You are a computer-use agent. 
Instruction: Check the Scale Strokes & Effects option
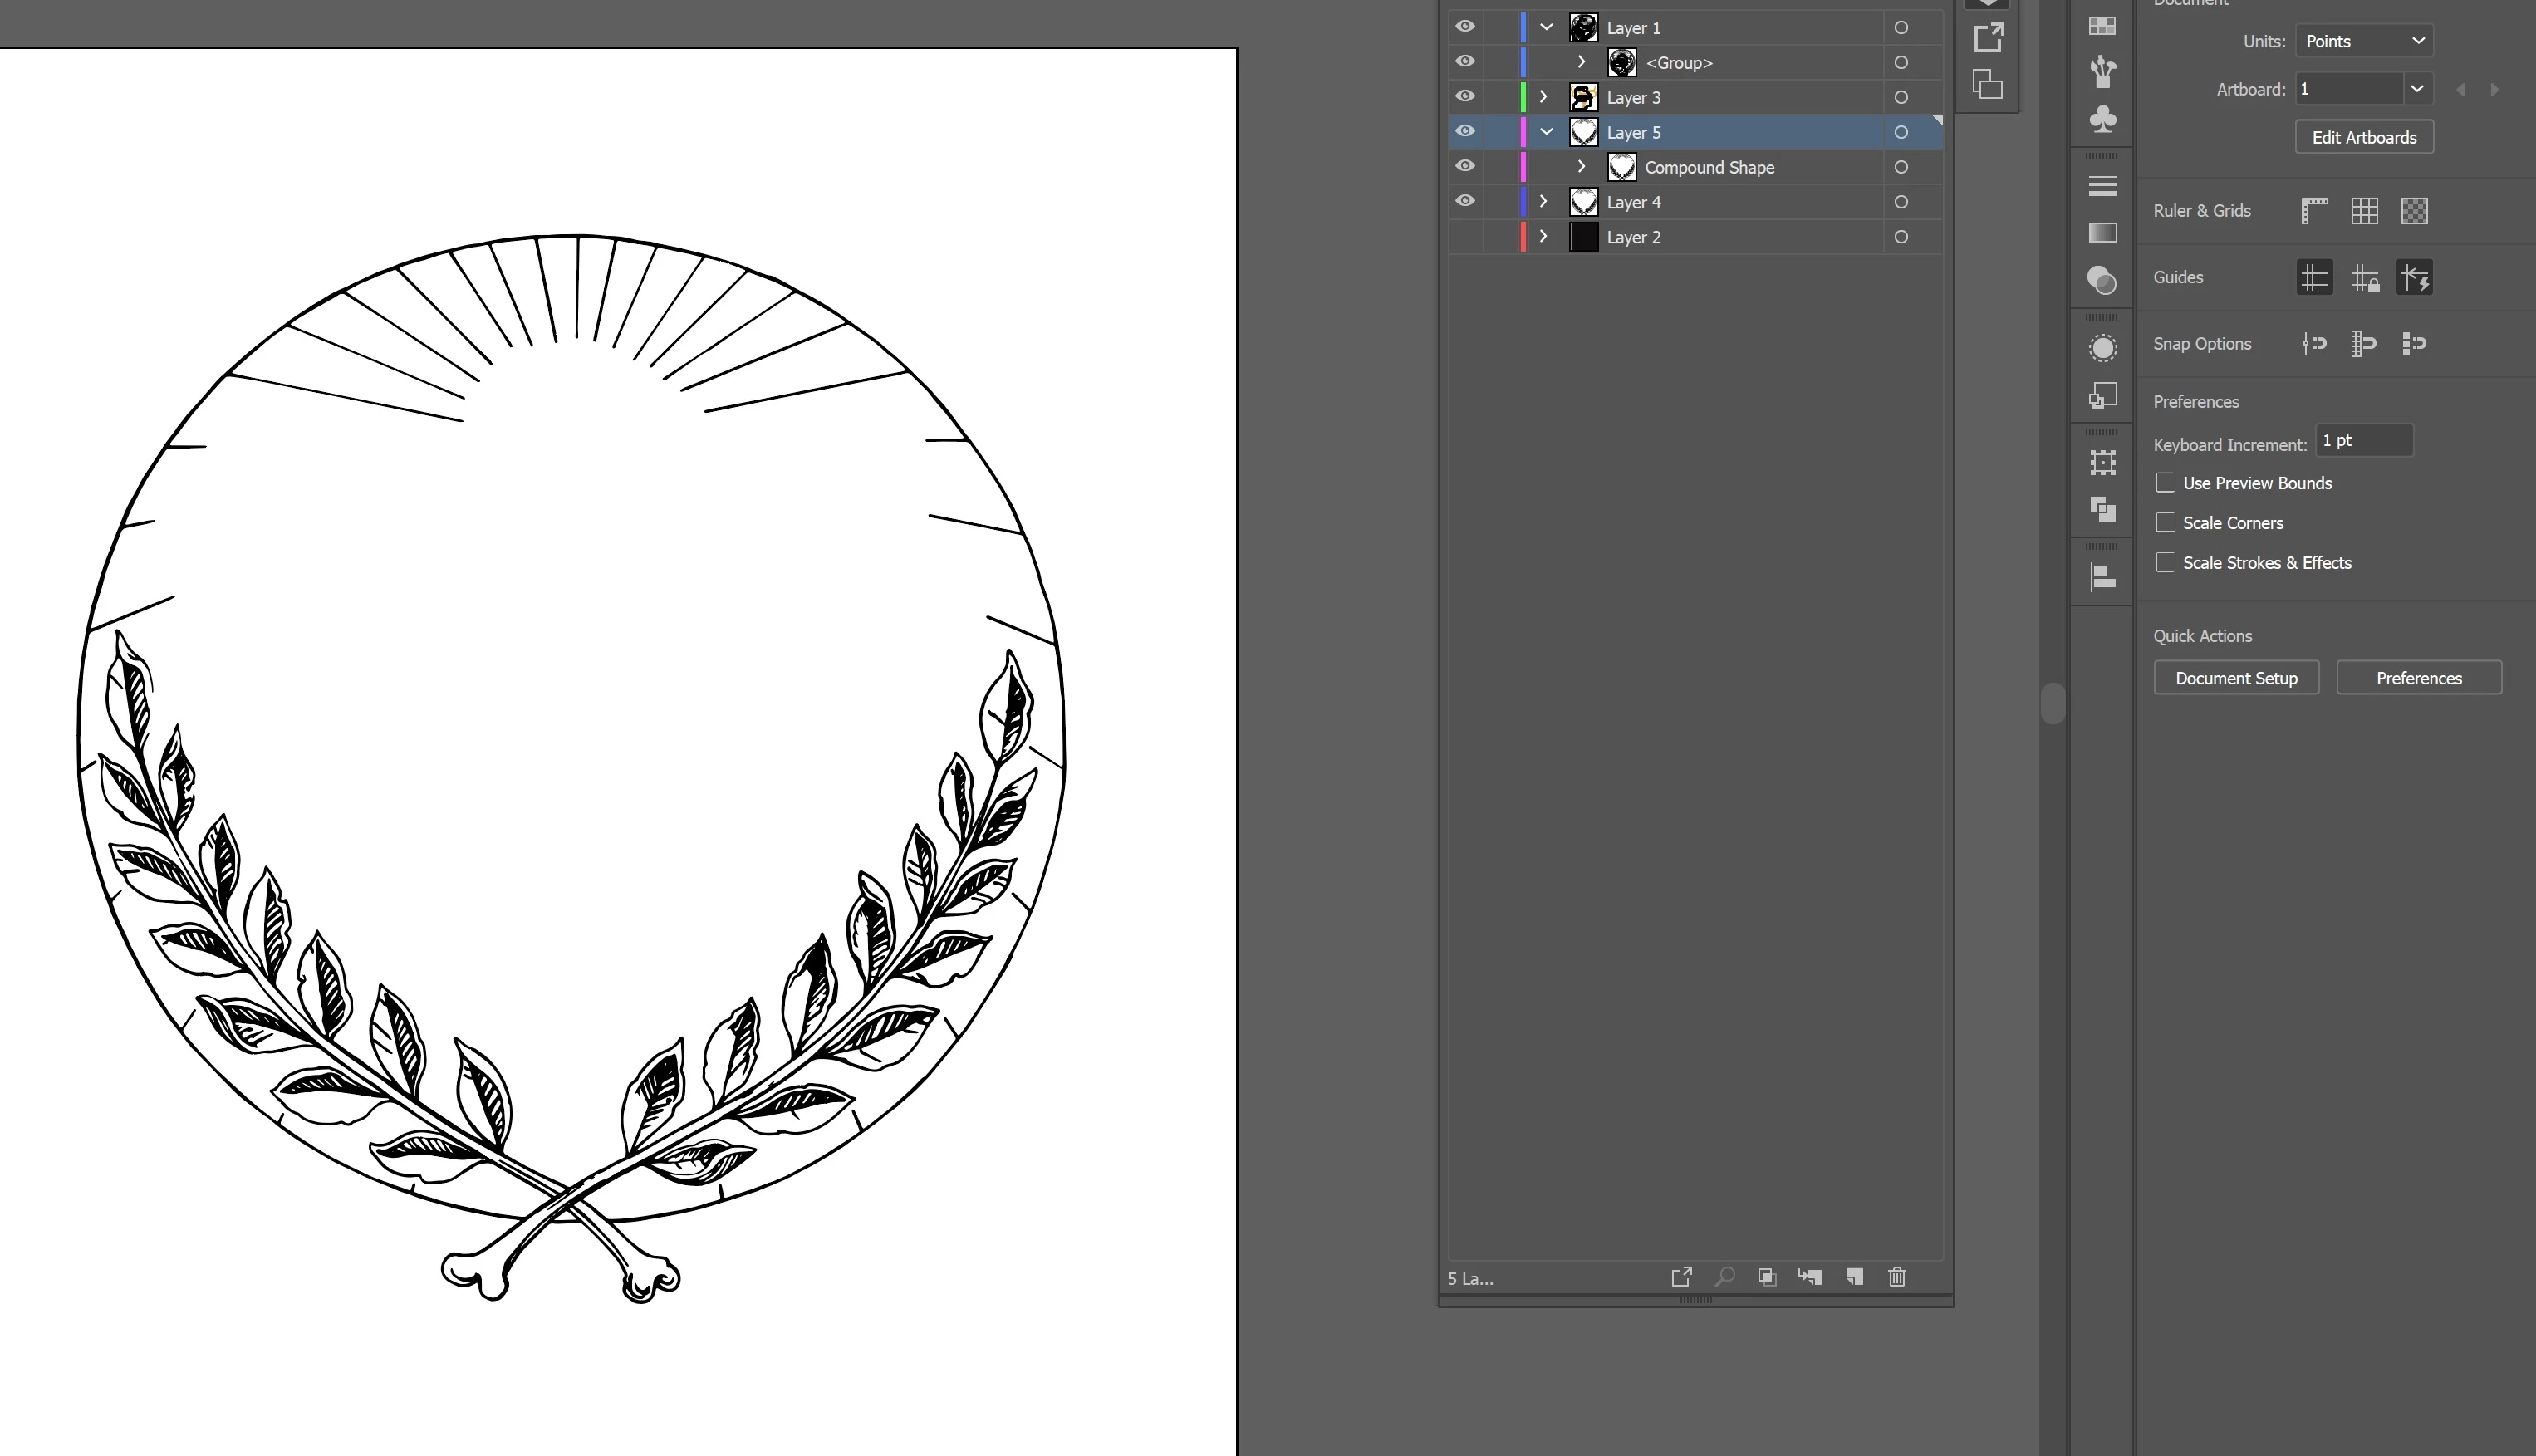(2165, 563)
